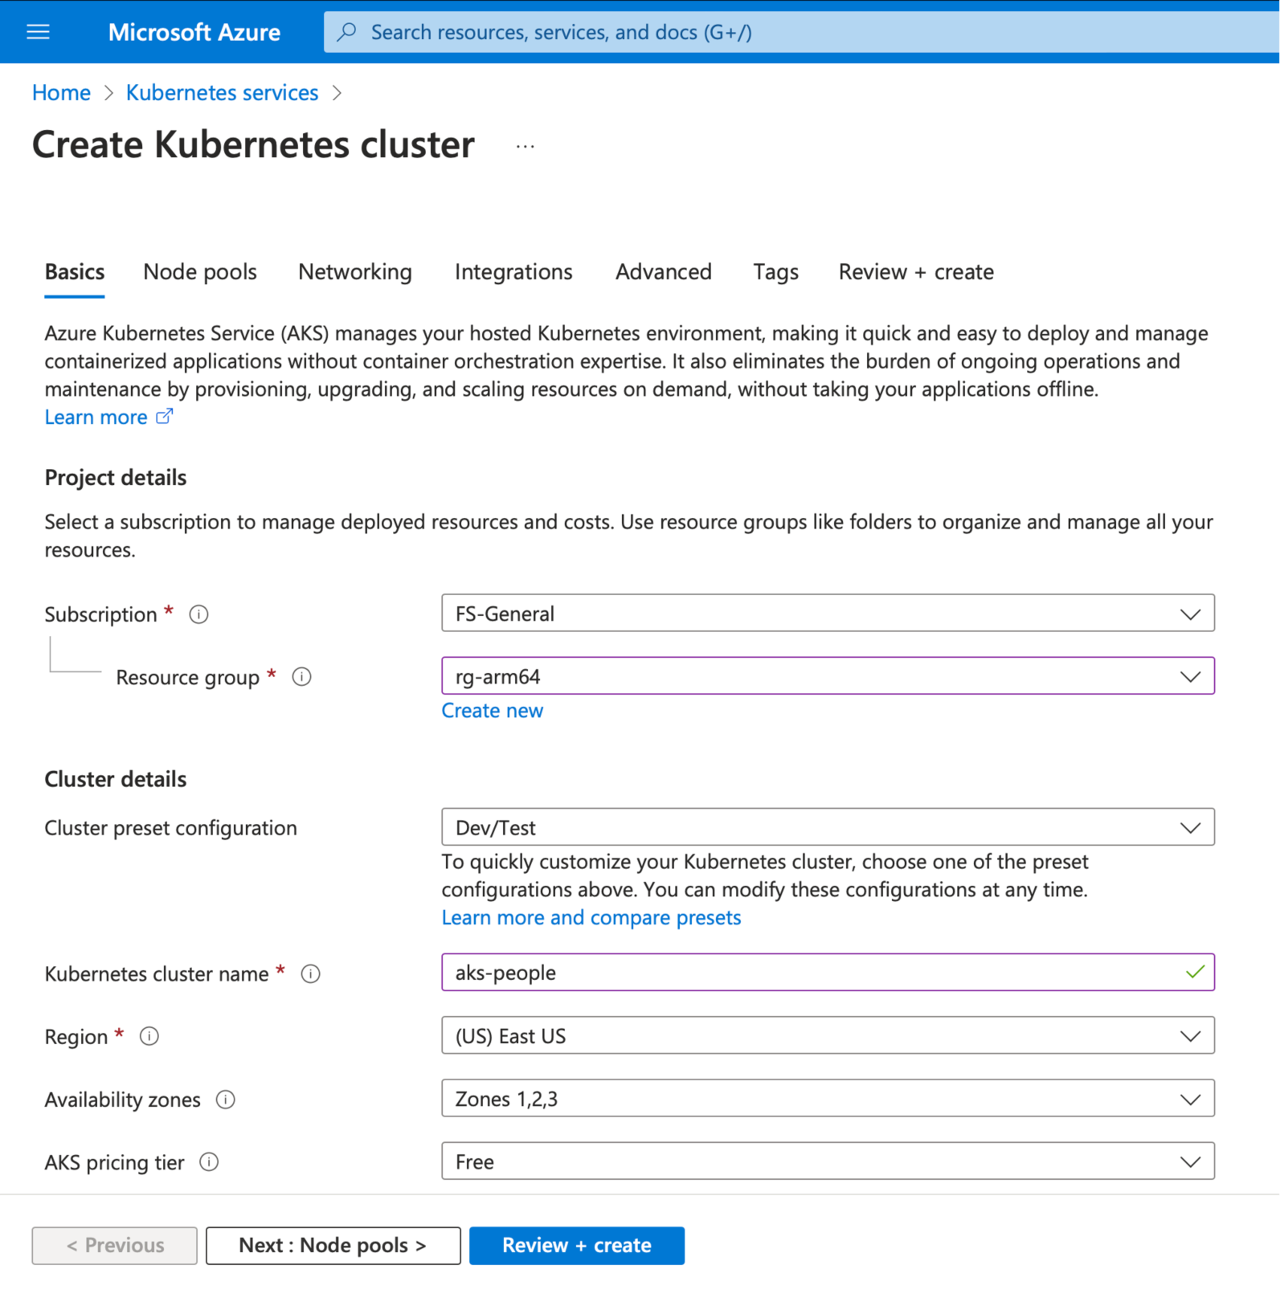Open the AKS pricing tier dropdown
Screen dimensions: 1280x1304
(827, 1162)
